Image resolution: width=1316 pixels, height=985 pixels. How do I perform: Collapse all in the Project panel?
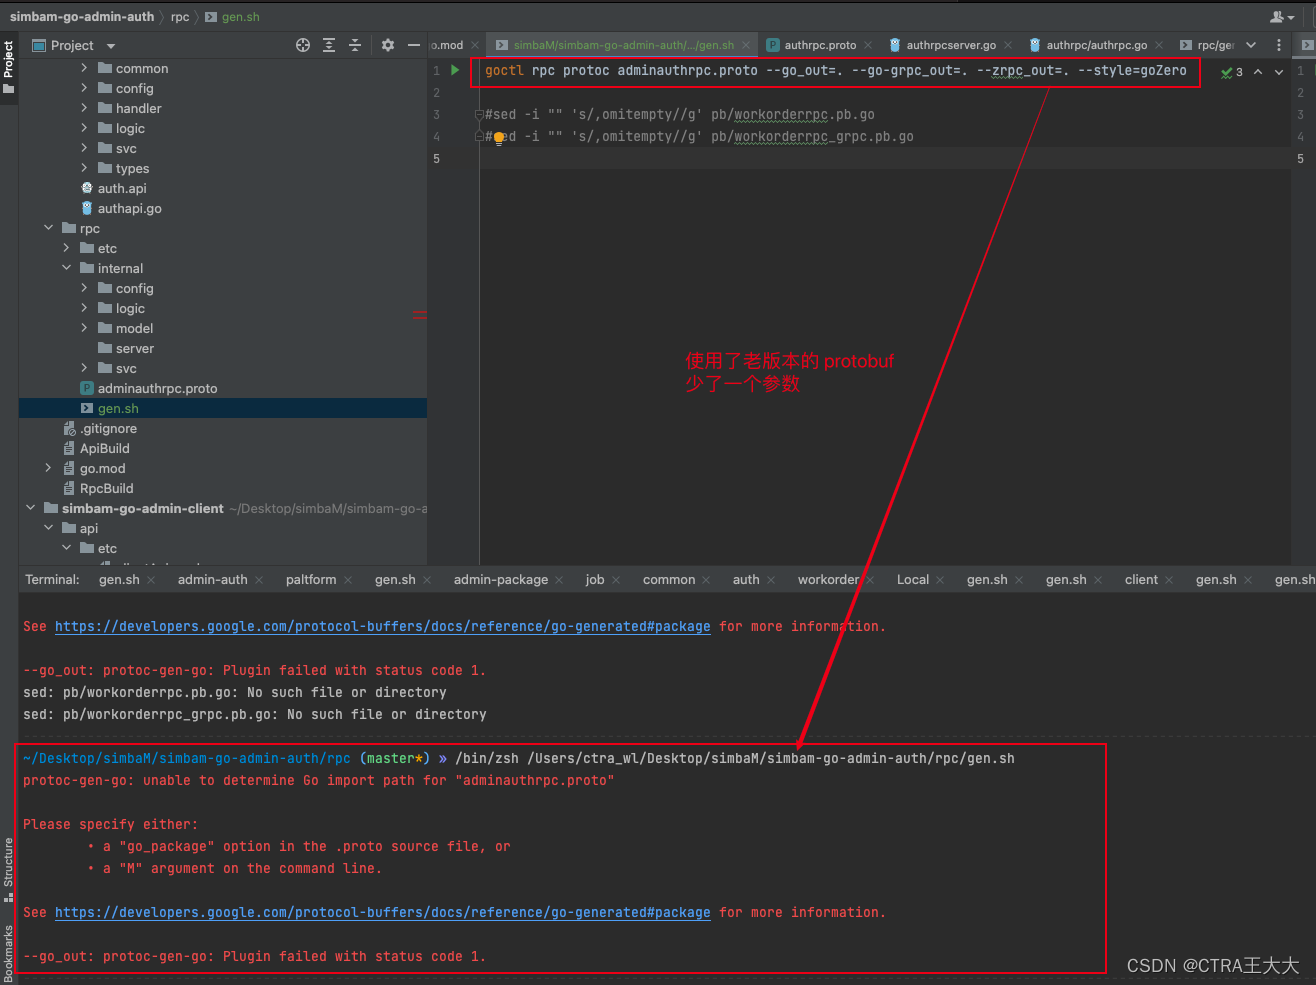click(x=355, y=45)
